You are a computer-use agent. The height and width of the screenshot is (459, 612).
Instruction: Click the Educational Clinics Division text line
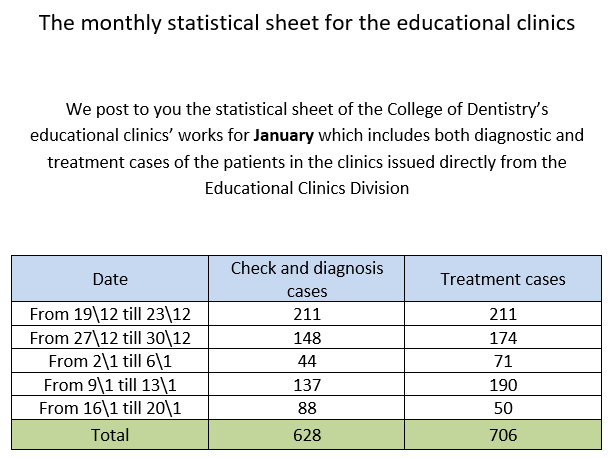tap(306, 188)
